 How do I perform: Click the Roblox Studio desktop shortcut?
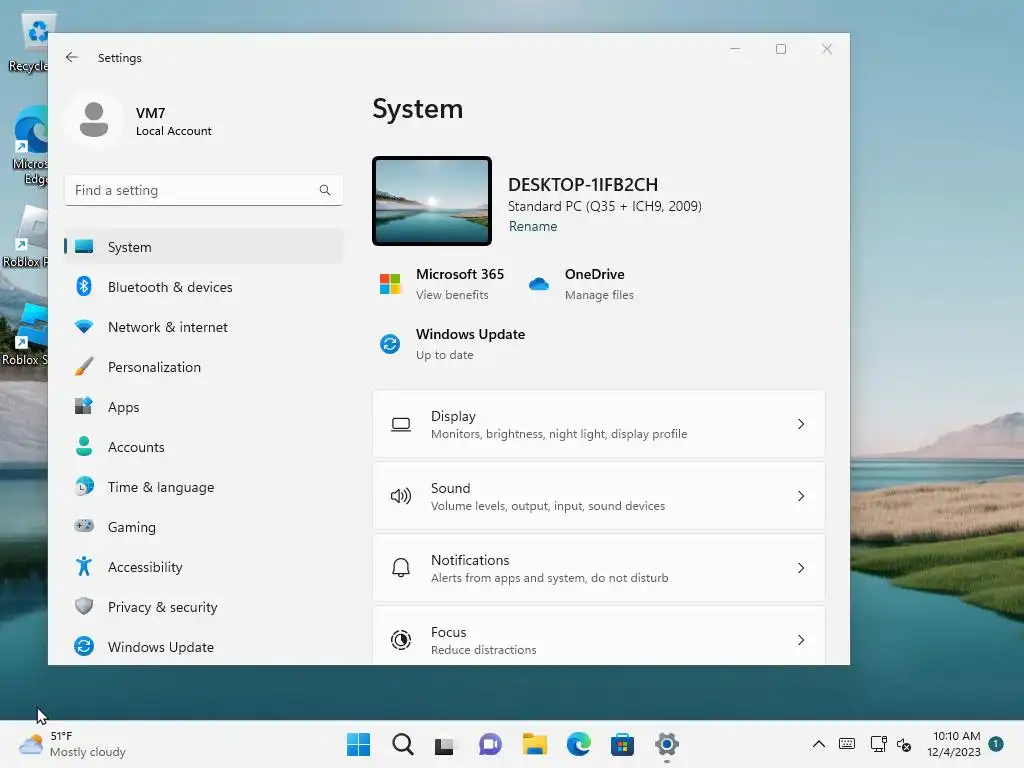coord(27,334)
